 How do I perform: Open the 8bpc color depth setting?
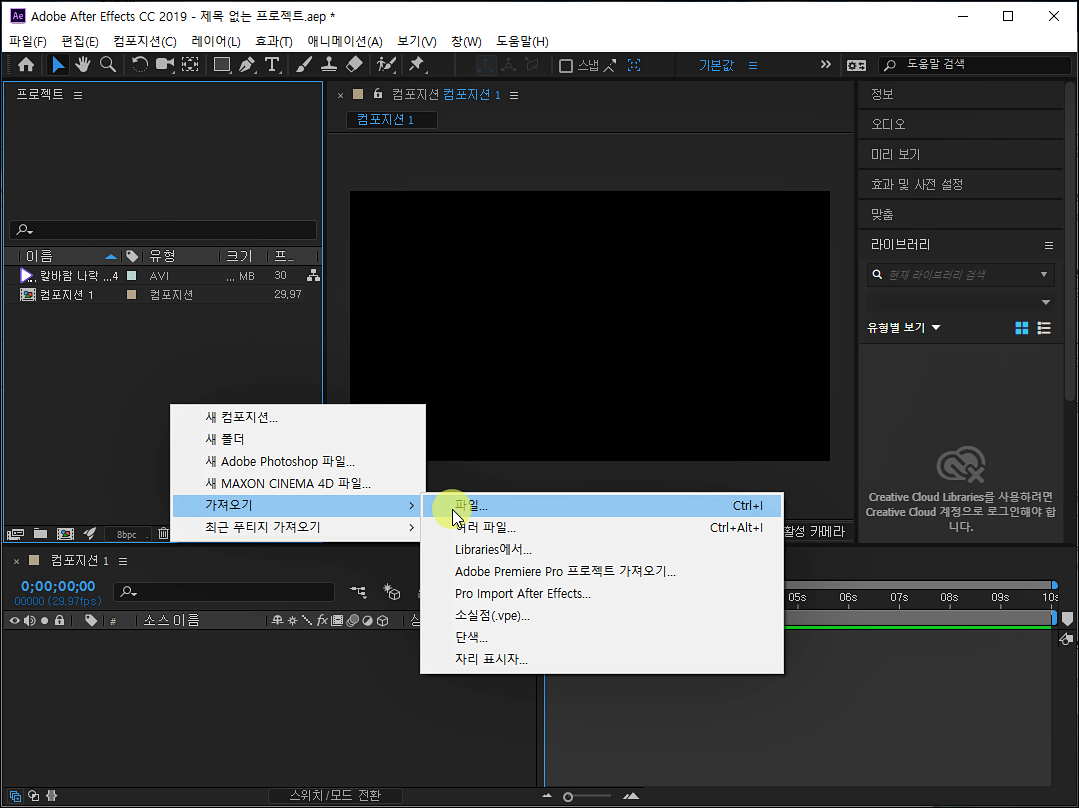click(x=127, y=535)
